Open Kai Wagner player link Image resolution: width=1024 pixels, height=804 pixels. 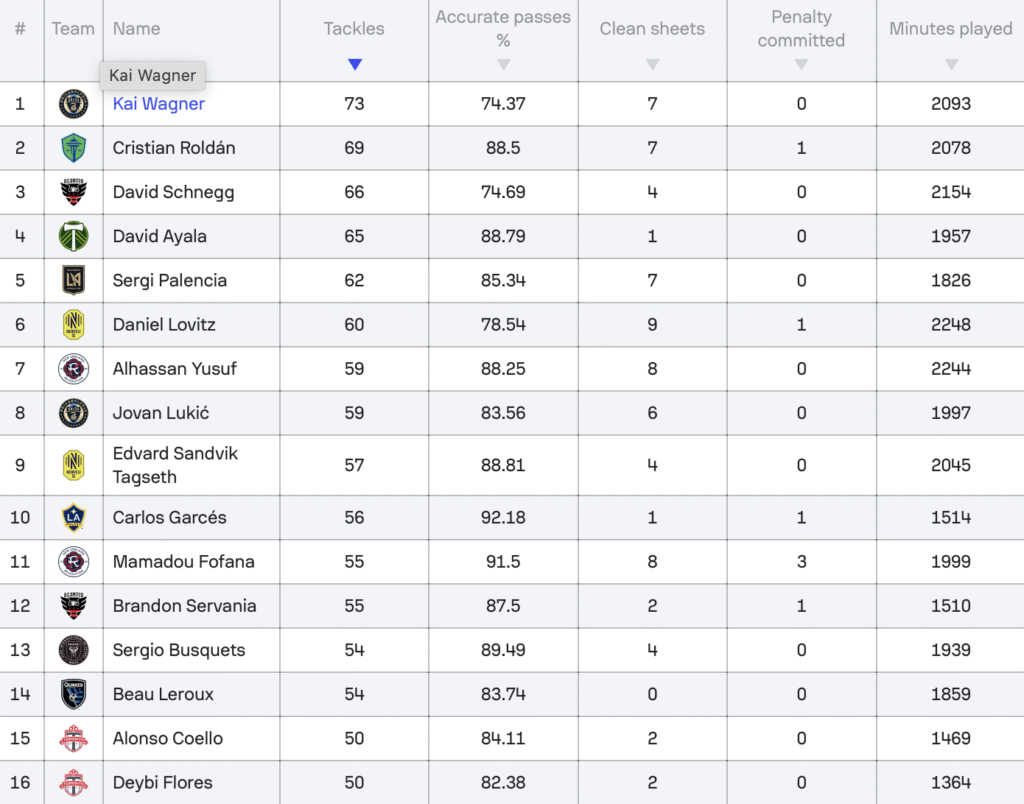[x=159, y=104]
